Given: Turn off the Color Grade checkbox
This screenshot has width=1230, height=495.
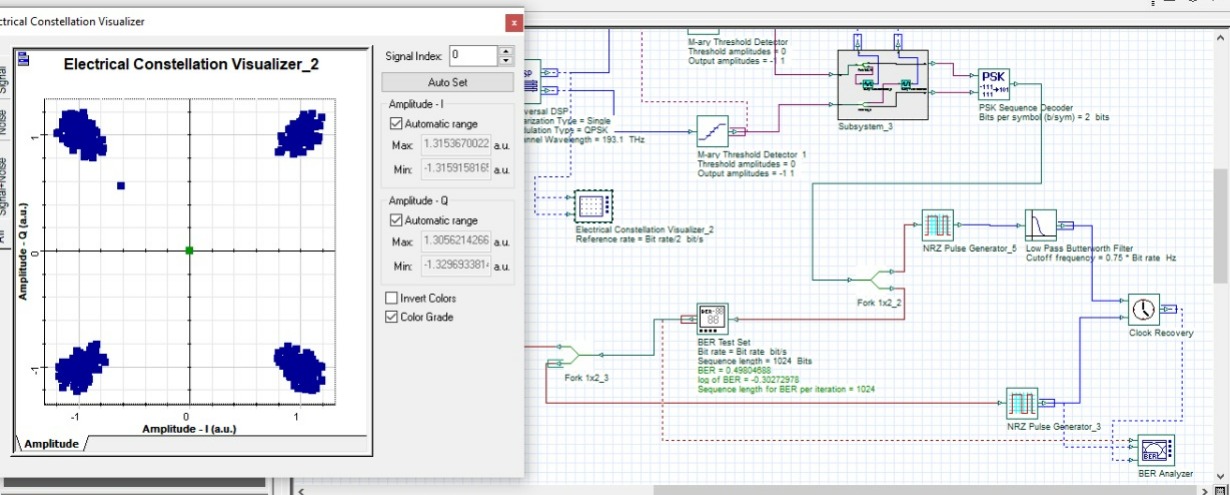Looking at the screenshot, I should click(392, 317).
